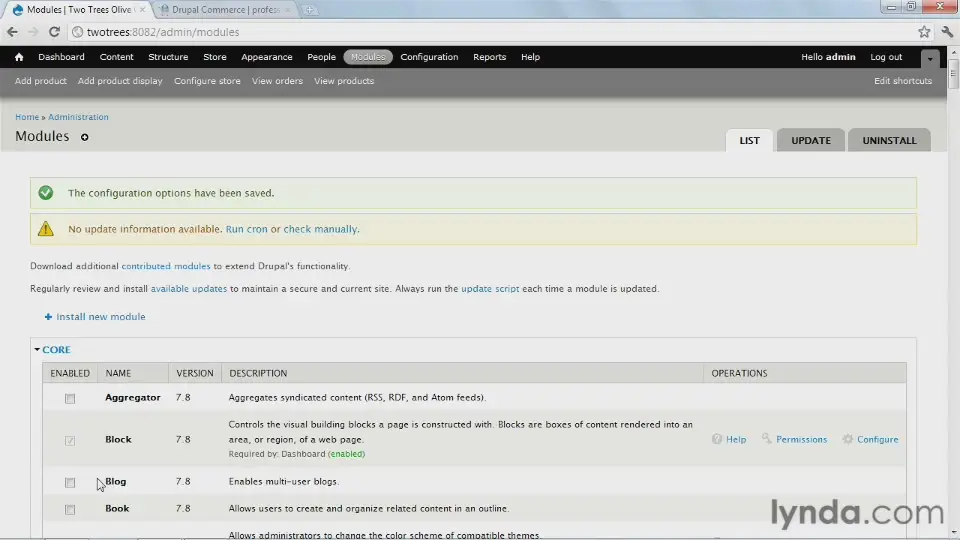Click the Log out link
This screenshot has width=960, height=540.
click(886, 57)
